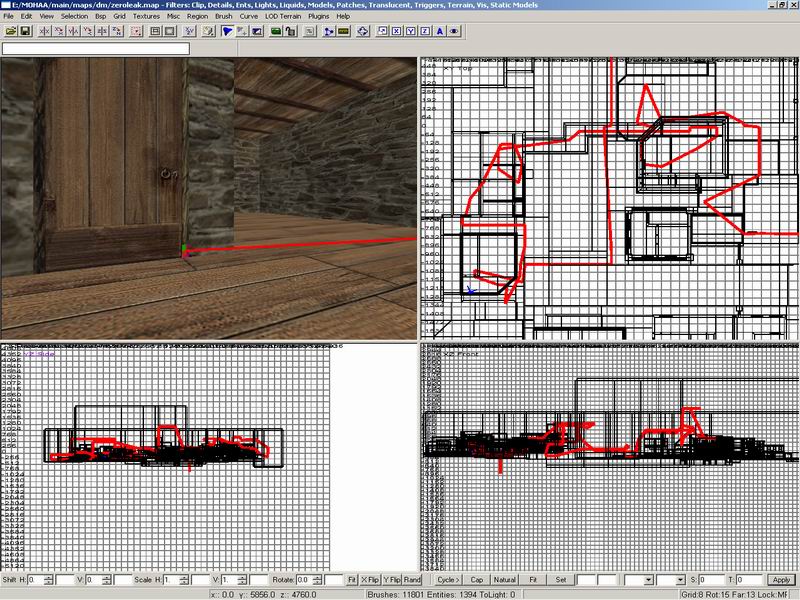800x600 pixels.
Task: Click the CSG subtract nested-squares icon
Action: coord(156,32)
